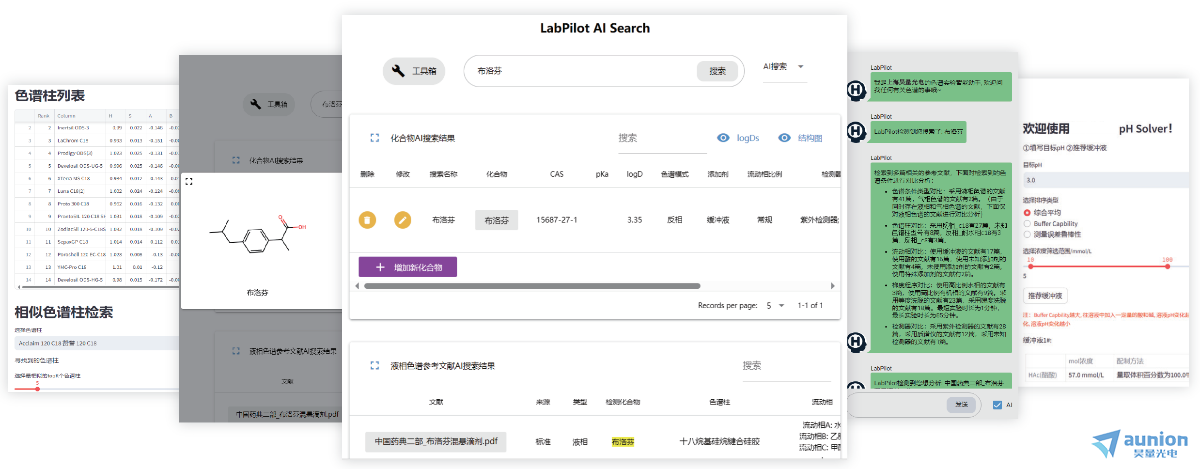The image size is (1200, 469).
Task: Click the orange trash delete icon for 布洛芬
Action: (367, 219)
